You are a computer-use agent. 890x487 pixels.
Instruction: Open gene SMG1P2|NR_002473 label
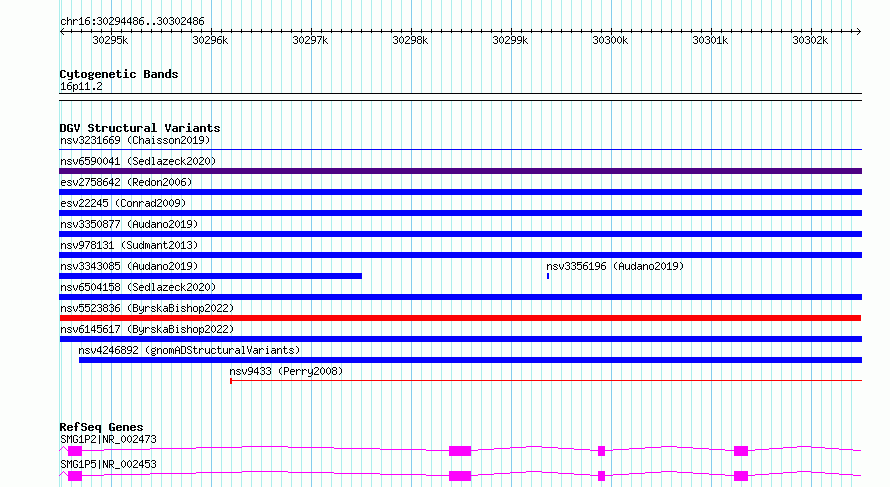coord(108,439)
